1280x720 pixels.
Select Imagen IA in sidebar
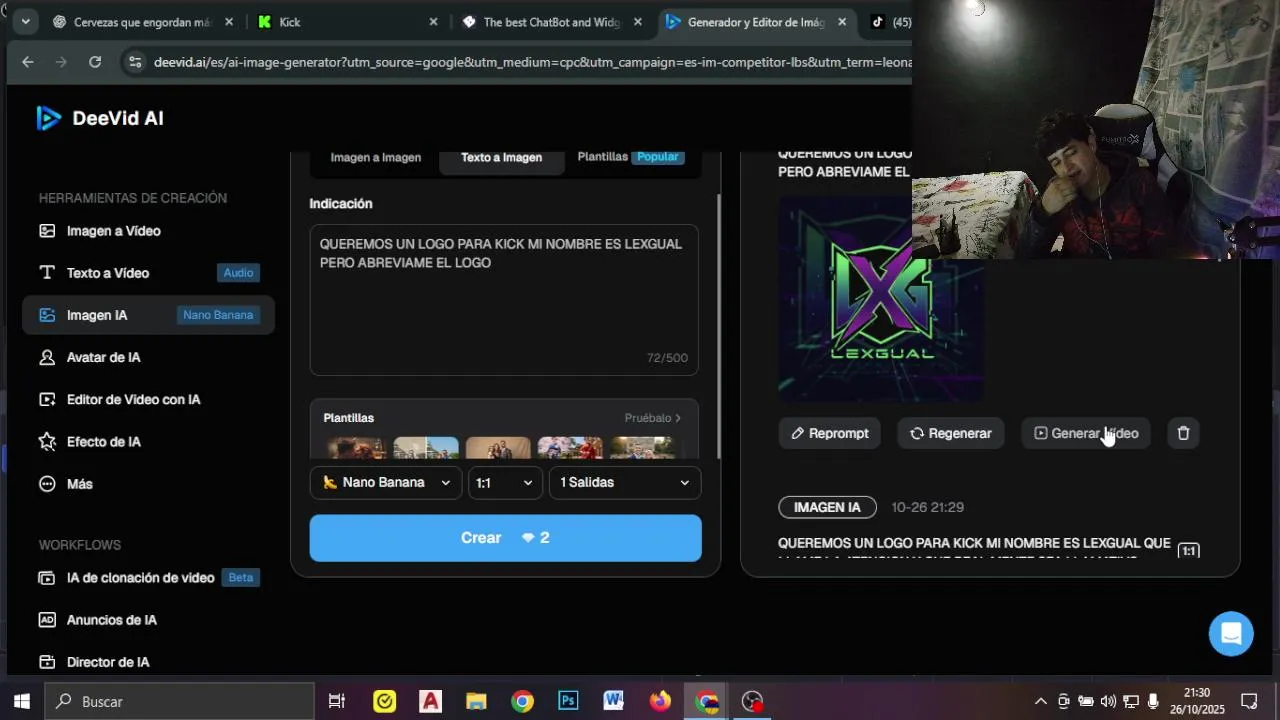point(148,315)
